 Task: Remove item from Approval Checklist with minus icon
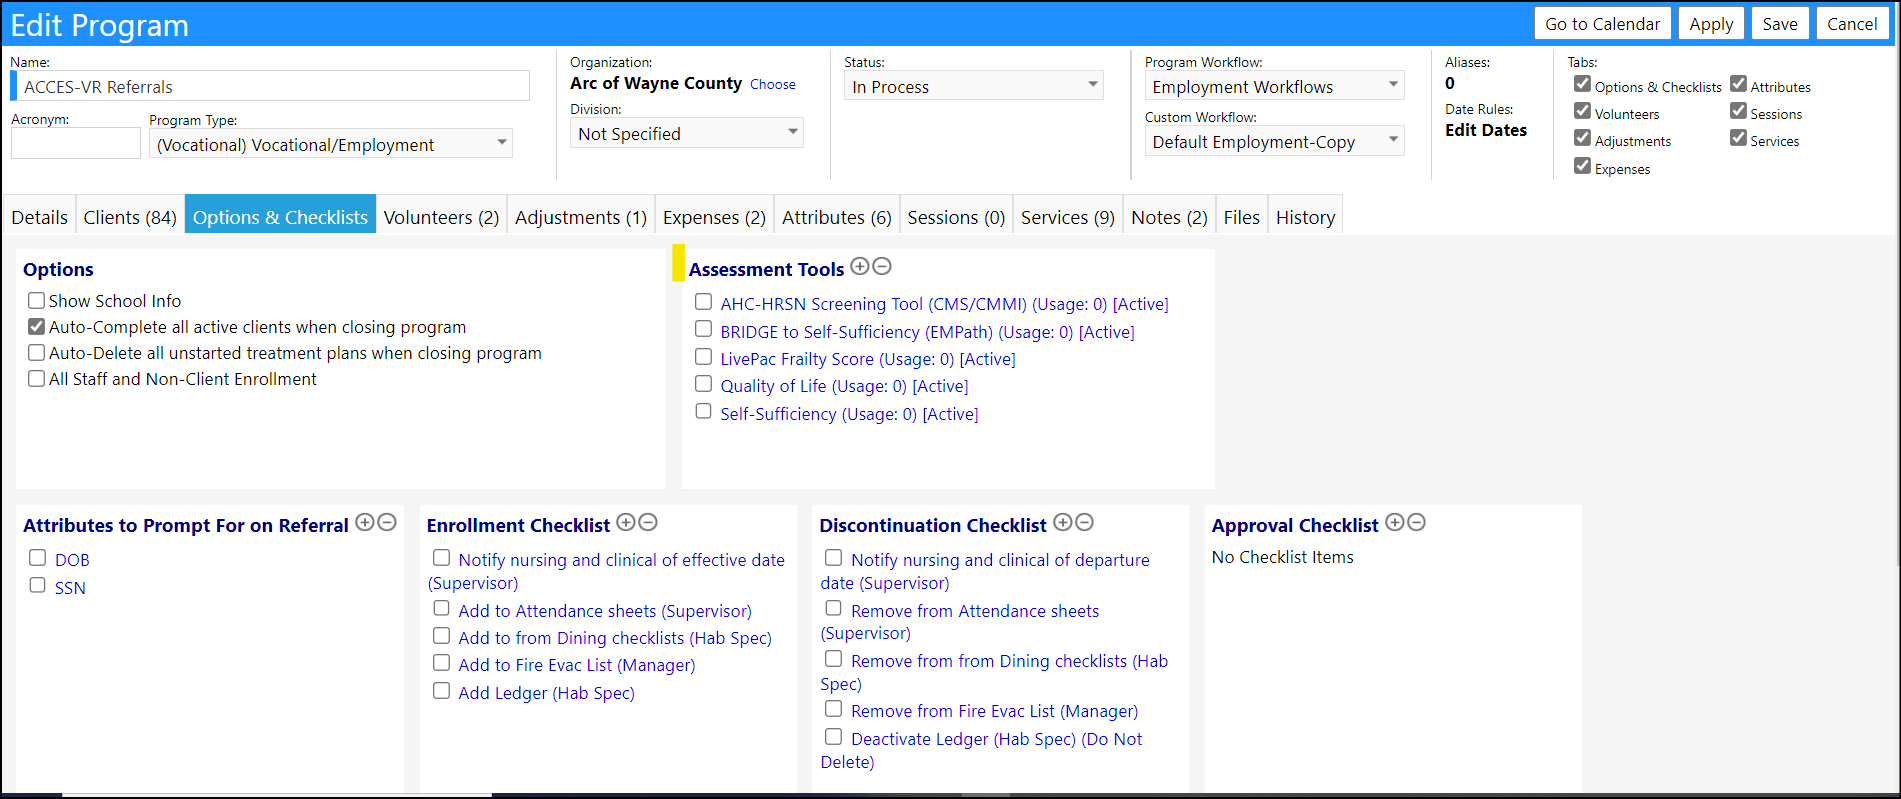click(x=1417, y=522)
